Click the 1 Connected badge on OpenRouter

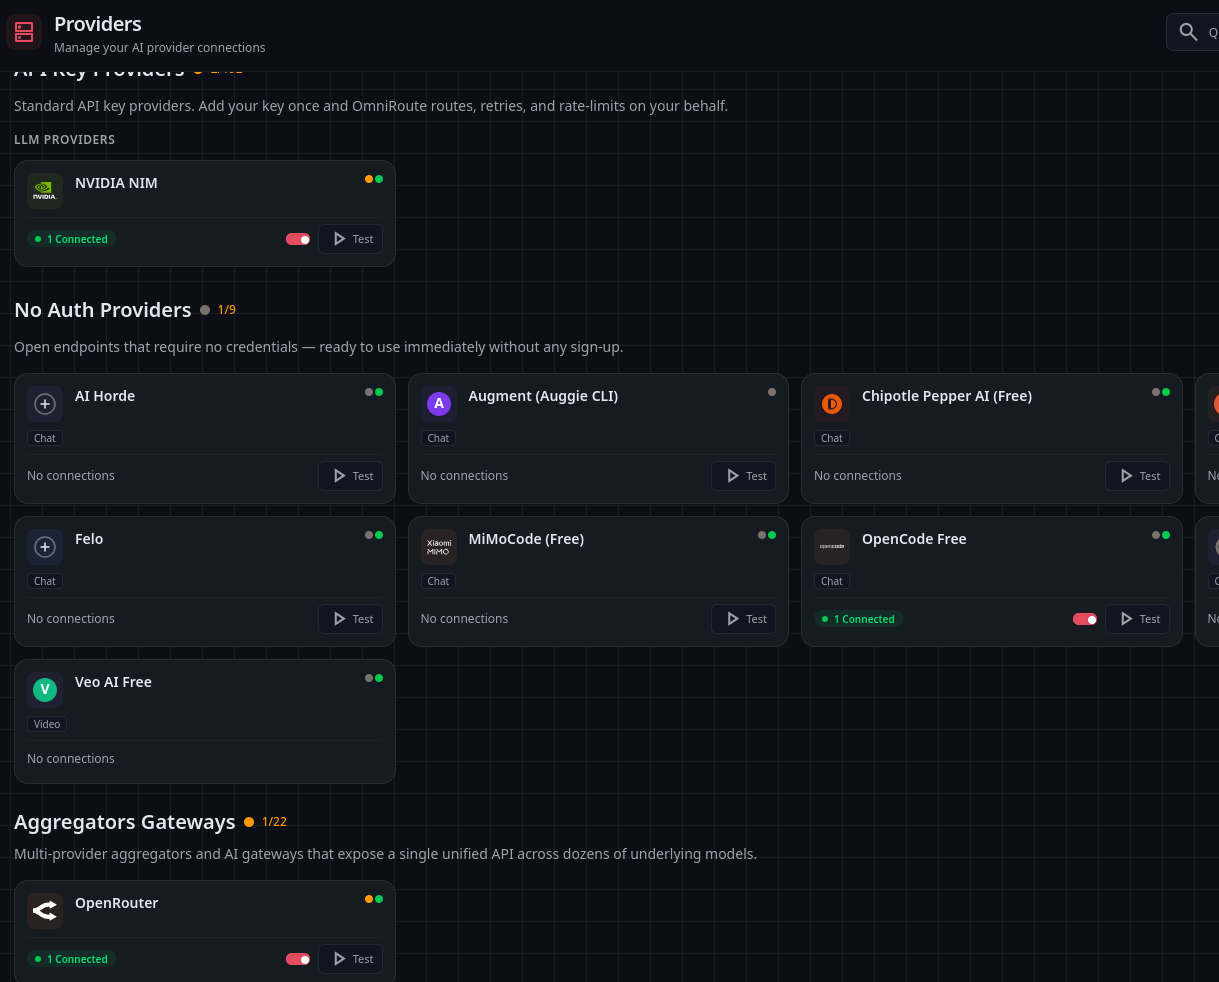pos(72,959)
